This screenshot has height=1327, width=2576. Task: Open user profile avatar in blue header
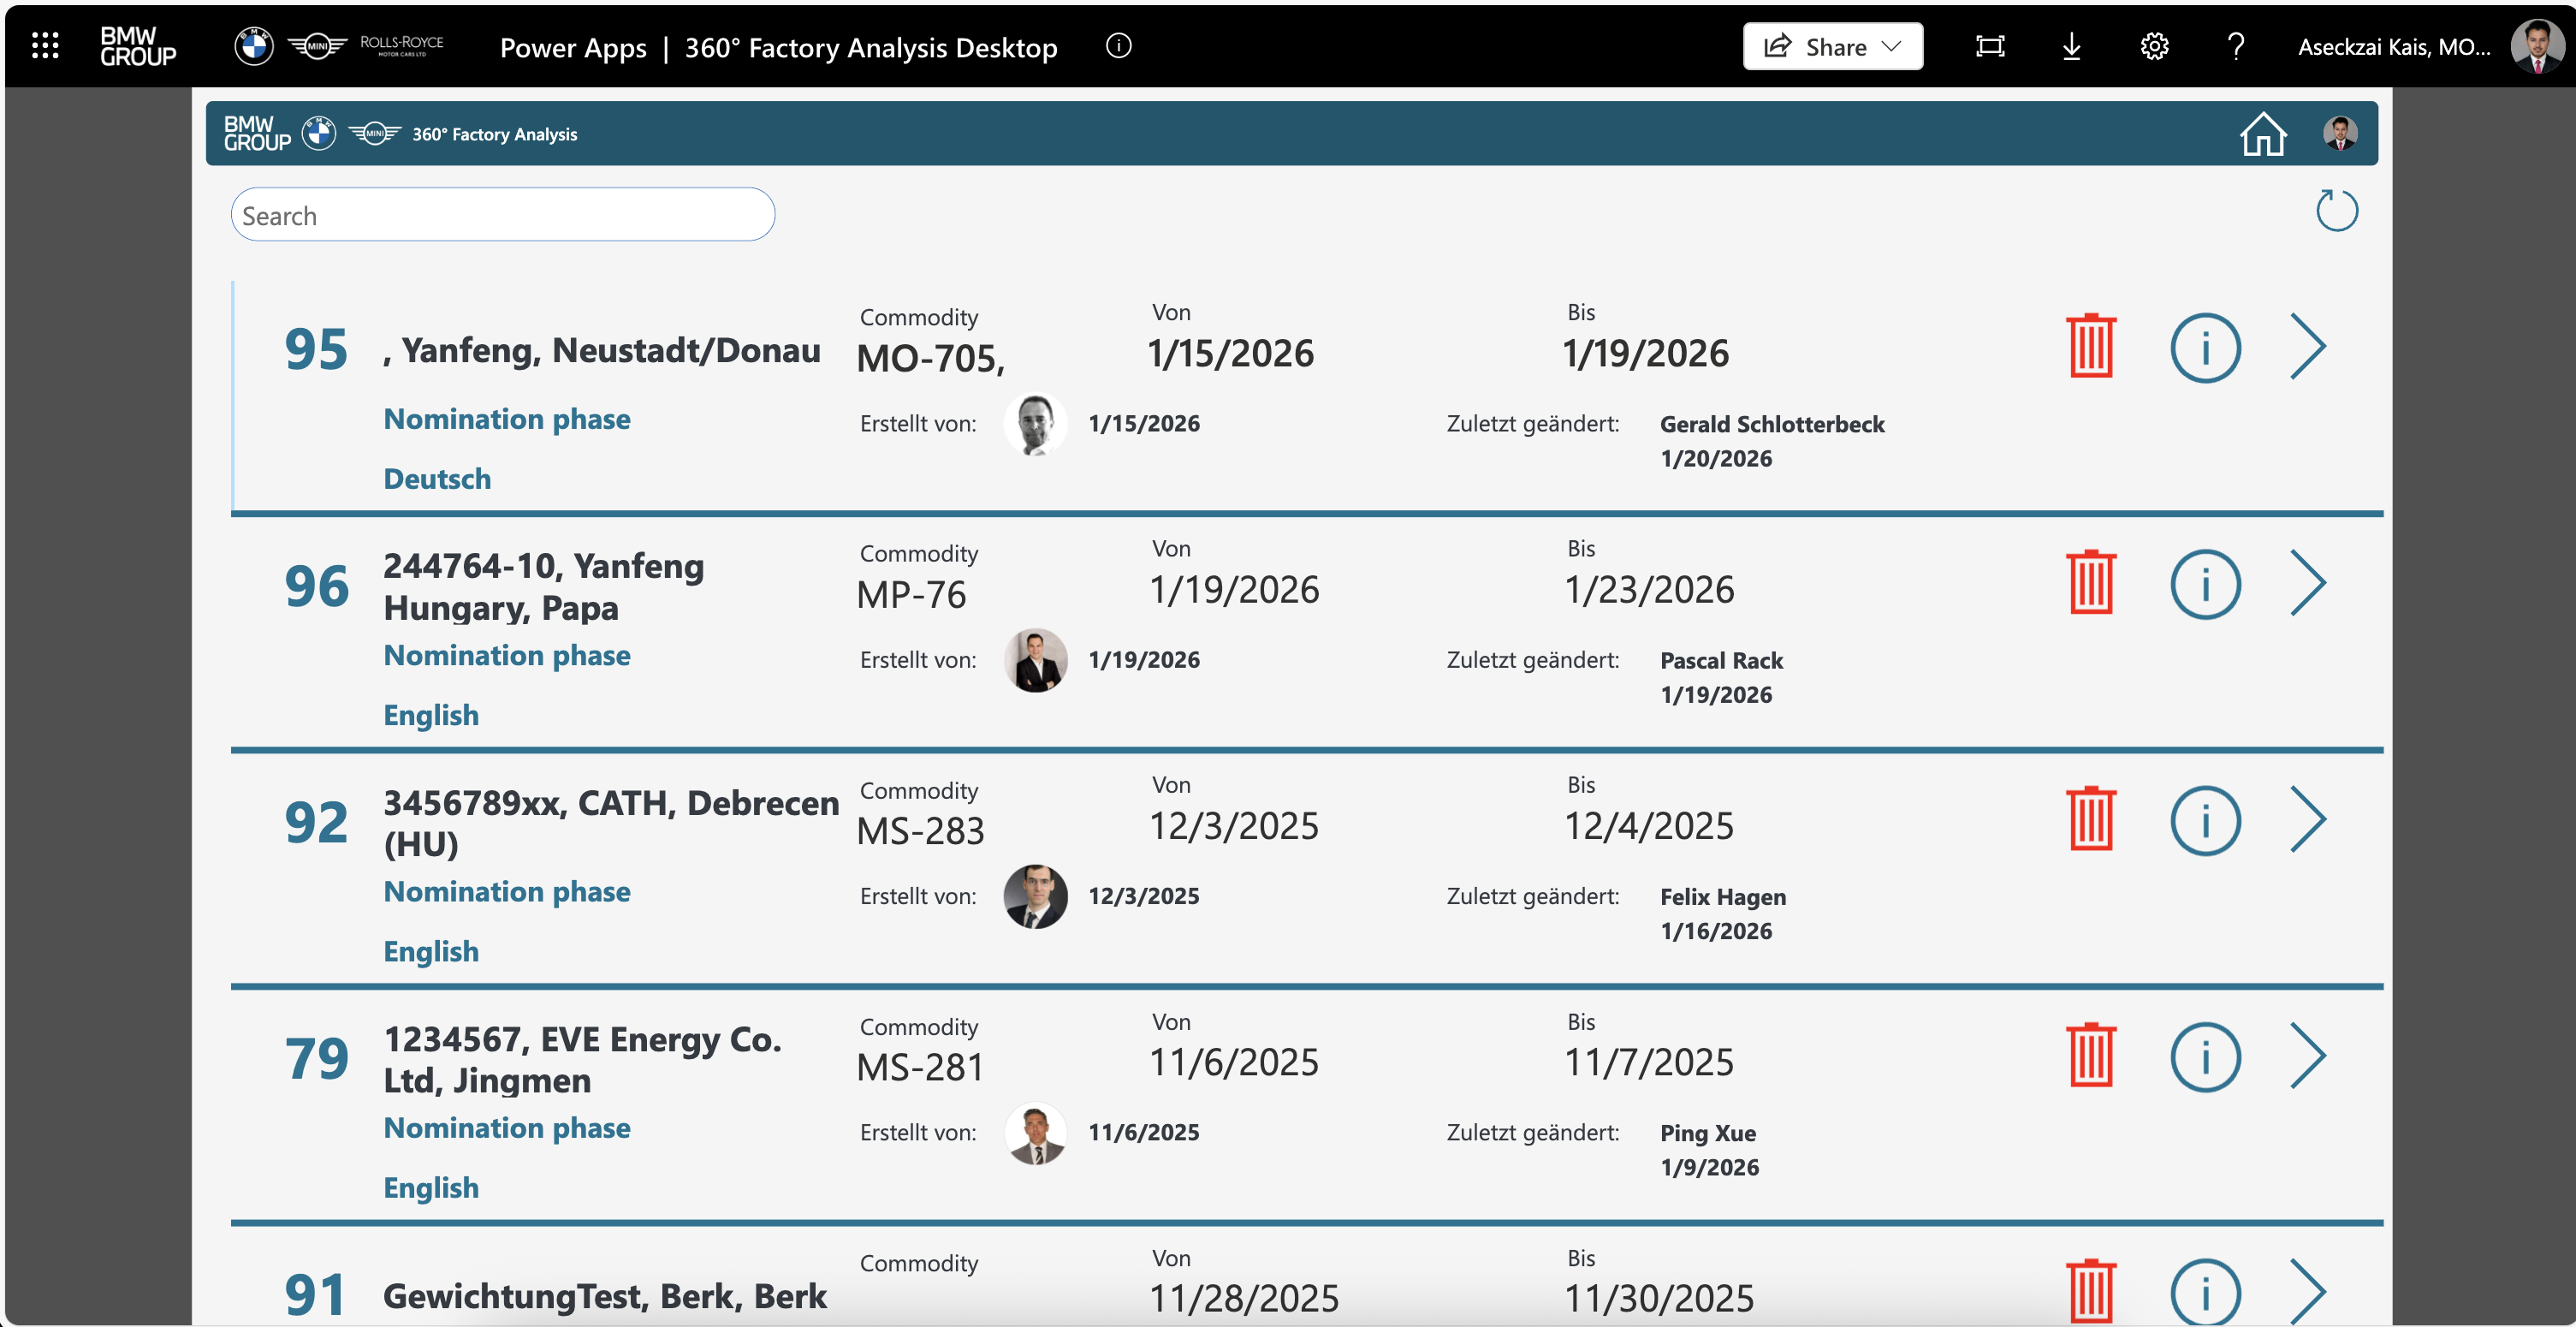2340,133
